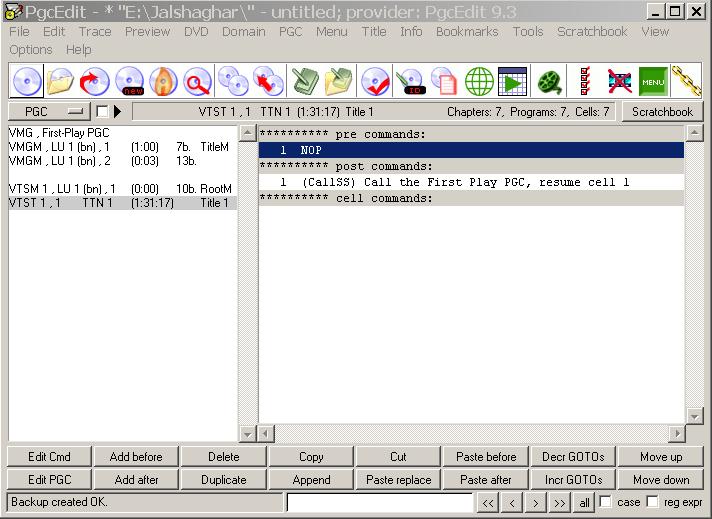Click the yellow chain link icon
This screenshot has height=519, width=712.
tap(687, 81)
